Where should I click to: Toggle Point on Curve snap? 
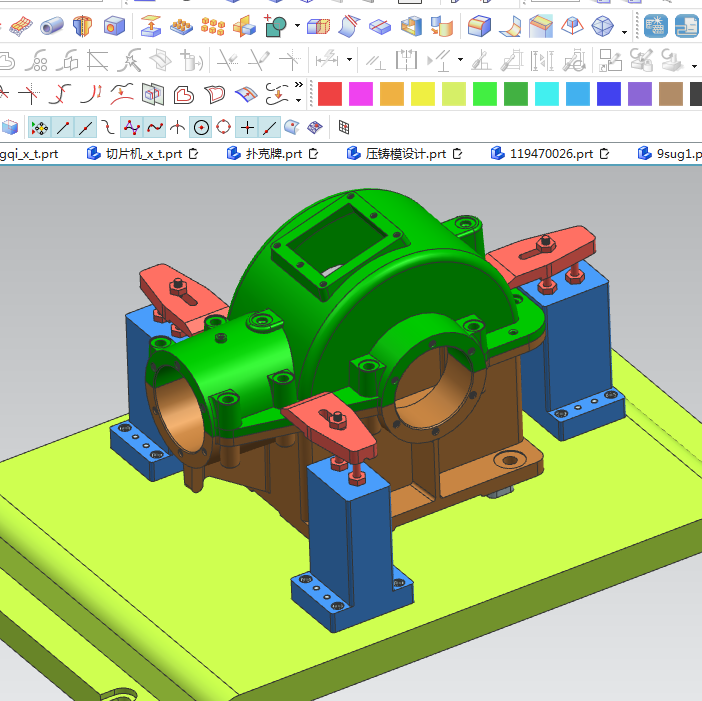[270, 128]
